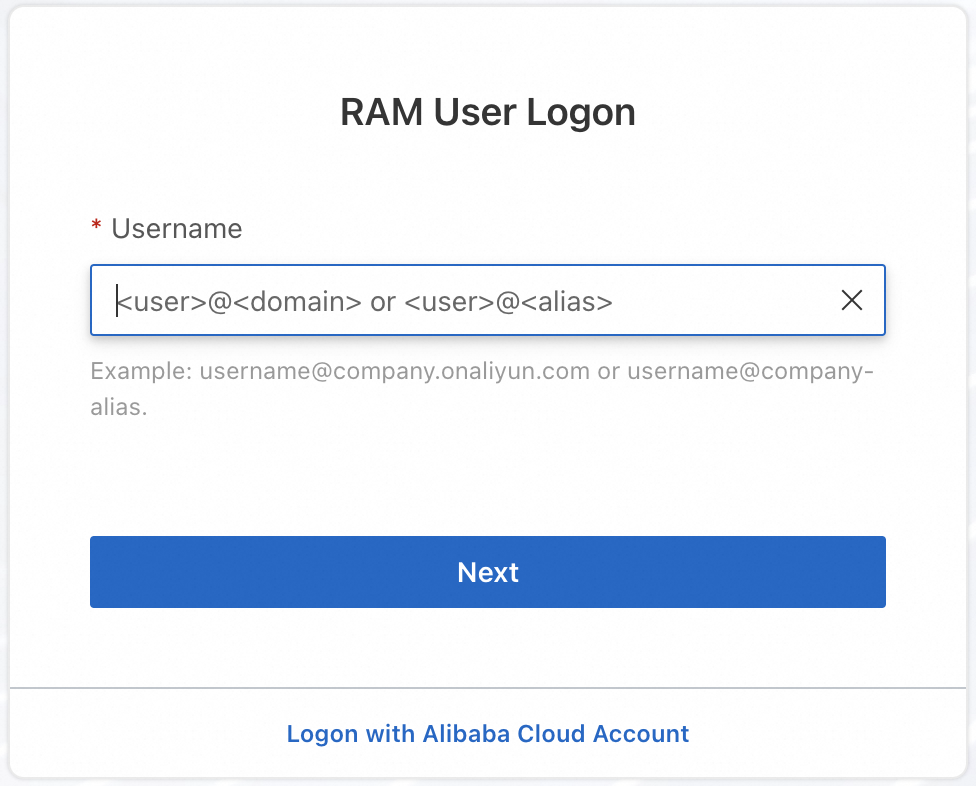
Task: Click the left edge of the Next button
Action: point(100,572)
